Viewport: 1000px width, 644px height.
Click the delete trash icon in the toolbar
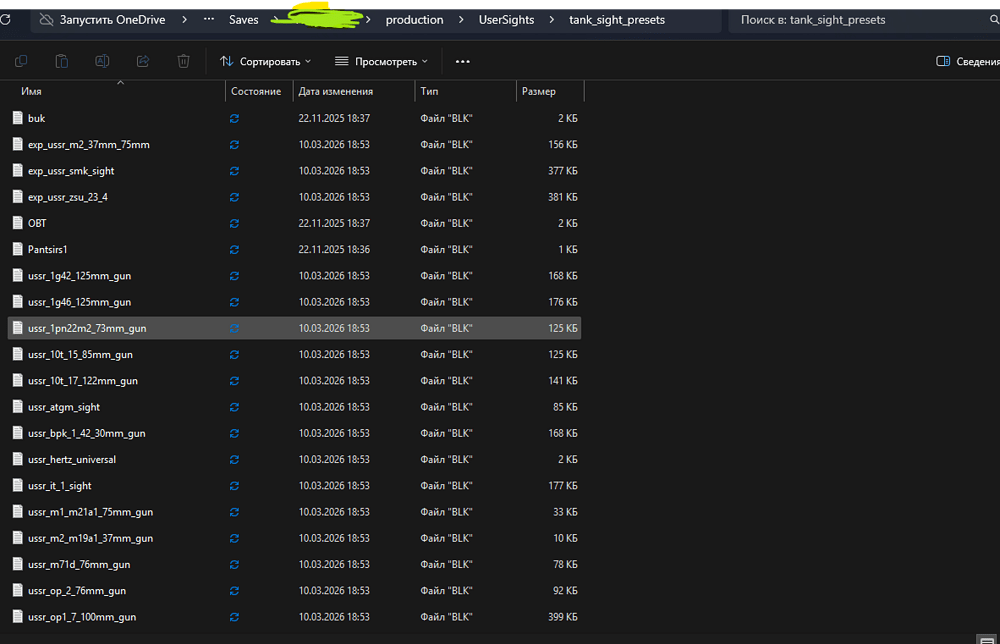point(183,61)
